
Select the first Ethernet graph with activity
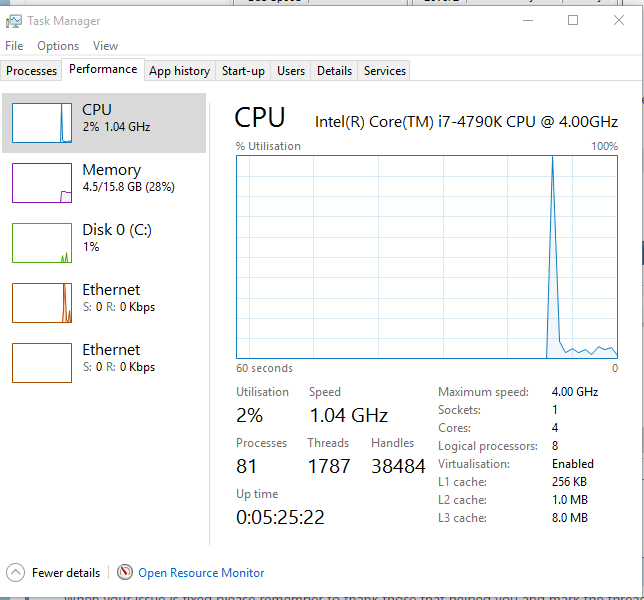click(x=42, y=303)
